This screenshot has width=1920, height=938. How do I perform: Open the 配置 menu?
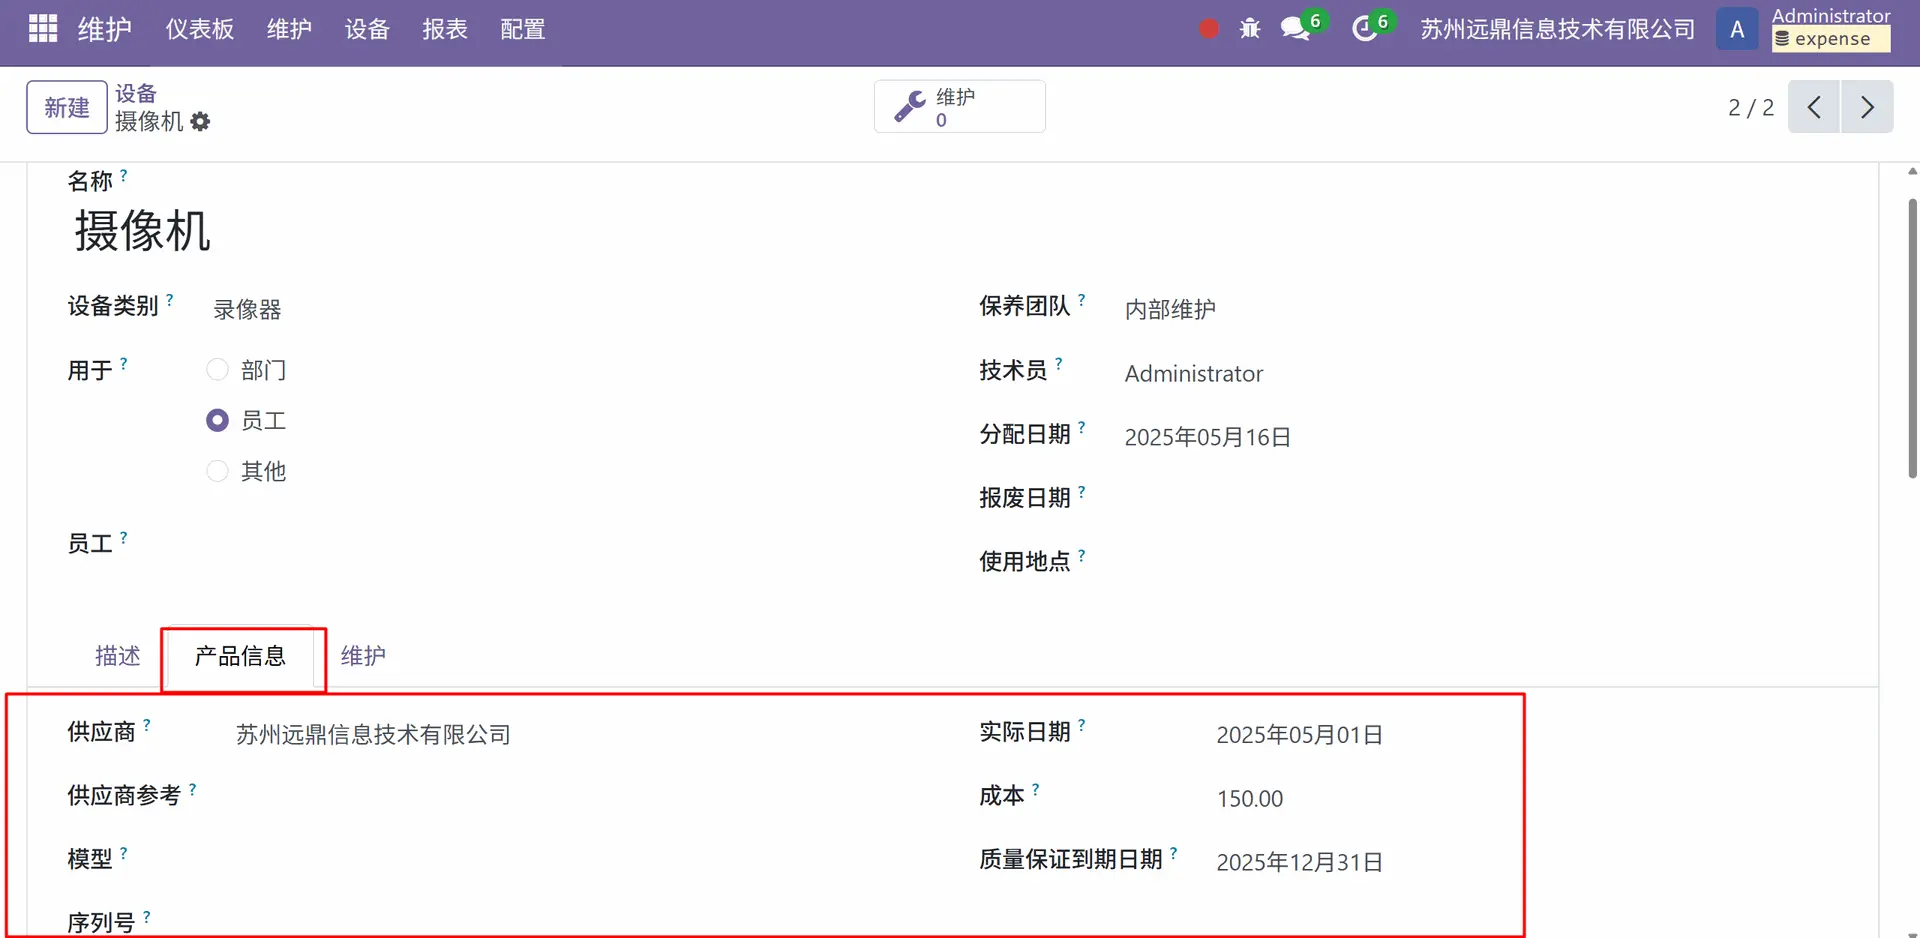coord(523,29)
